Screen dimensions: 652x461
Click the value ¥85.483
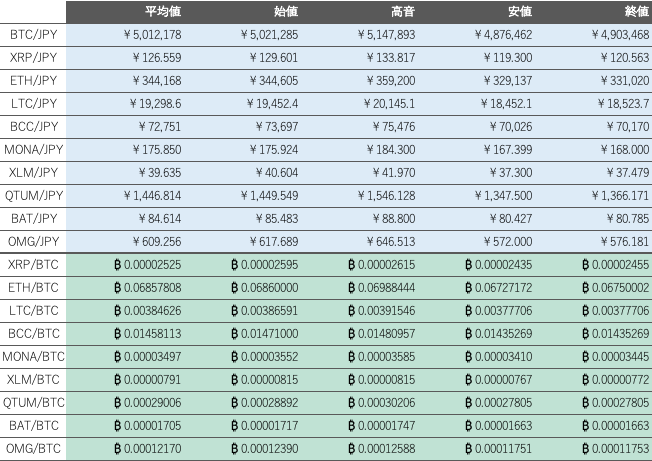click(277, 218)
